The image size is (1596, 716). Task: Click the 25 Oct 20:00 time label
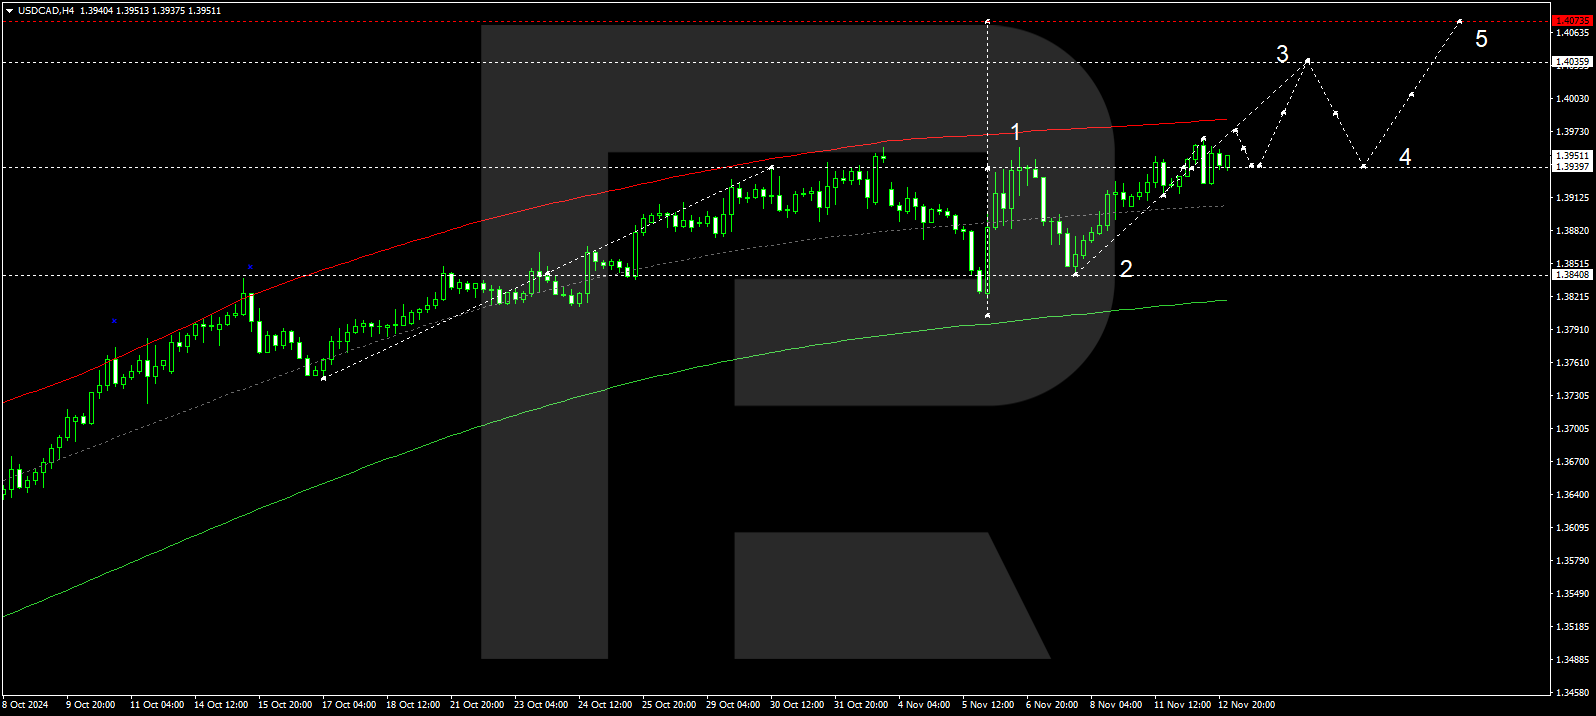[x=669, y=705]
